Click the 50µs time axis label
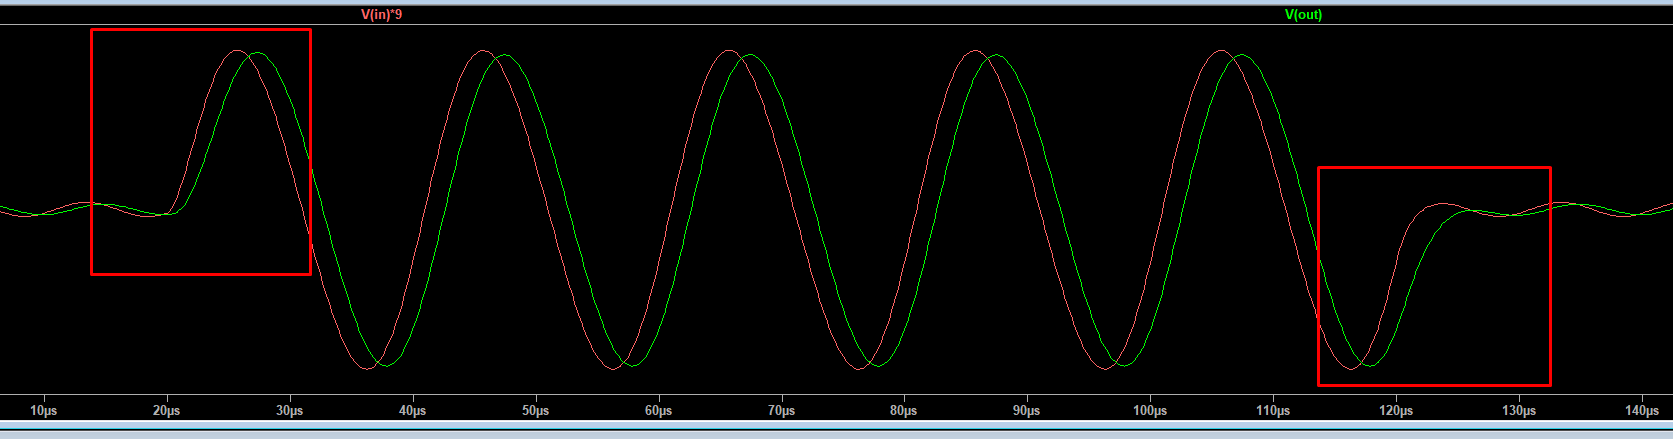This screenshot has width=1673, height=439. click(x=535, y=411)
